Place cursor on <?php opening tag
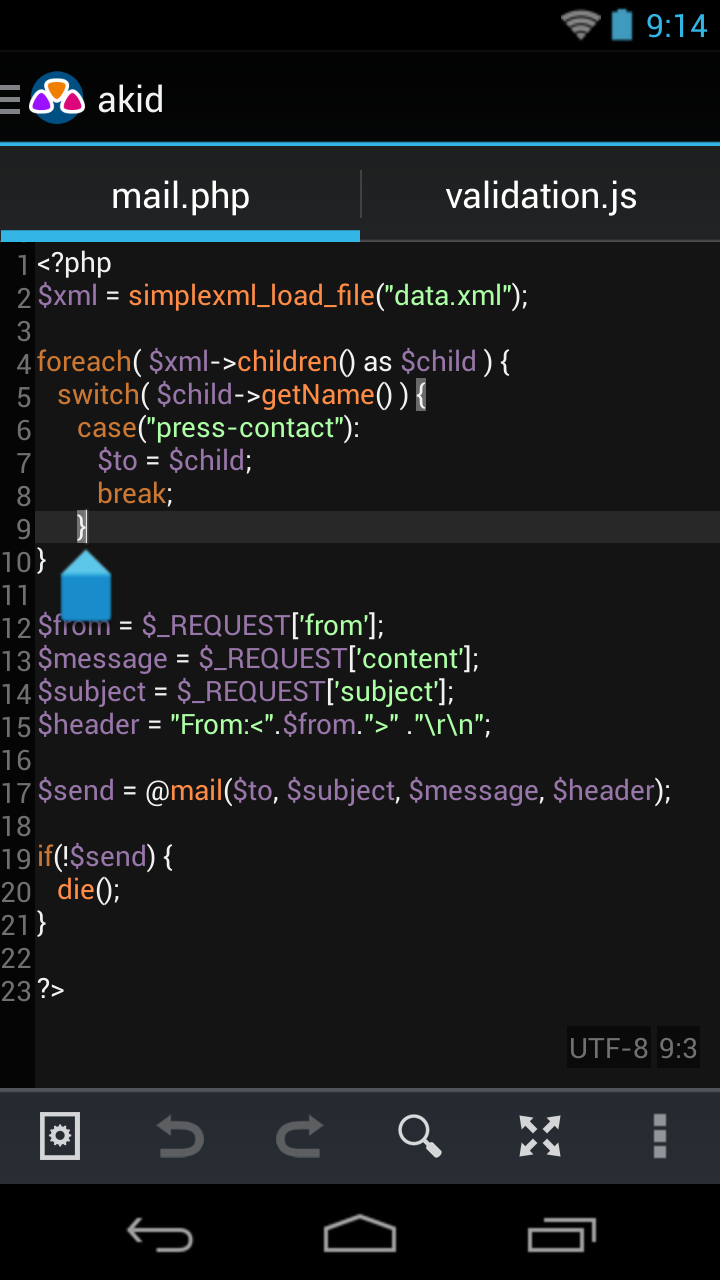The width and height of the screenshot is (720, 1280). (x=74, y=263)
